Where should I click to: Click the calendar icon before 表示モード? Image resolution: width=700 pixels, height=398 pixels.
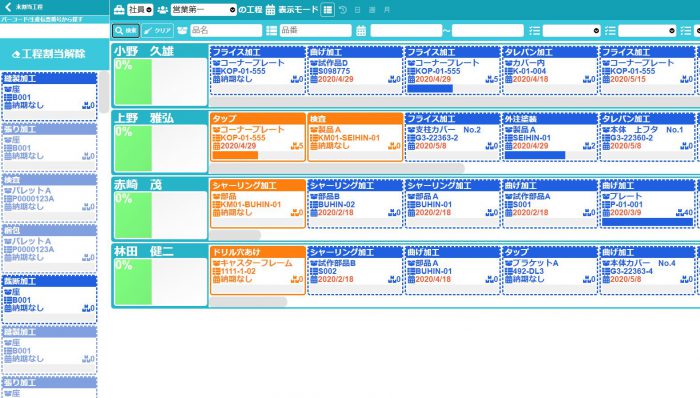(x=271, y=10)
